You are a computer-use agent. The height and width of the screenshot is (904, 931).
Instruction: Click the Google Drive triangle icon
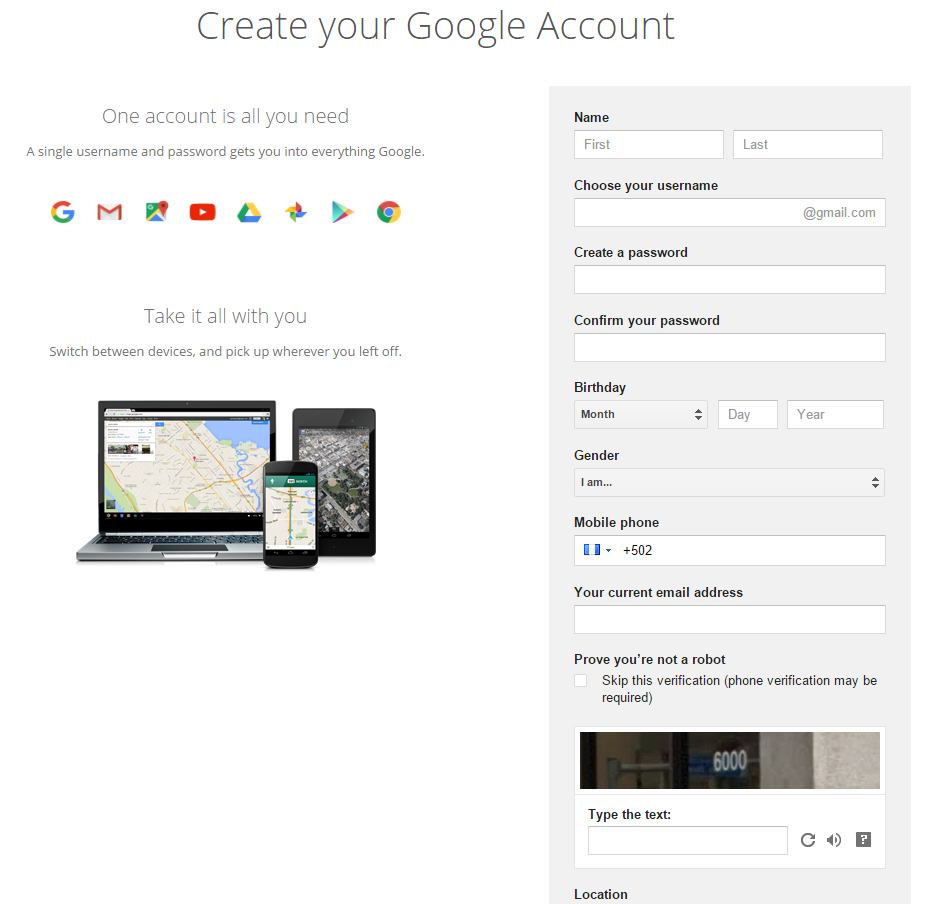point(249,212)
